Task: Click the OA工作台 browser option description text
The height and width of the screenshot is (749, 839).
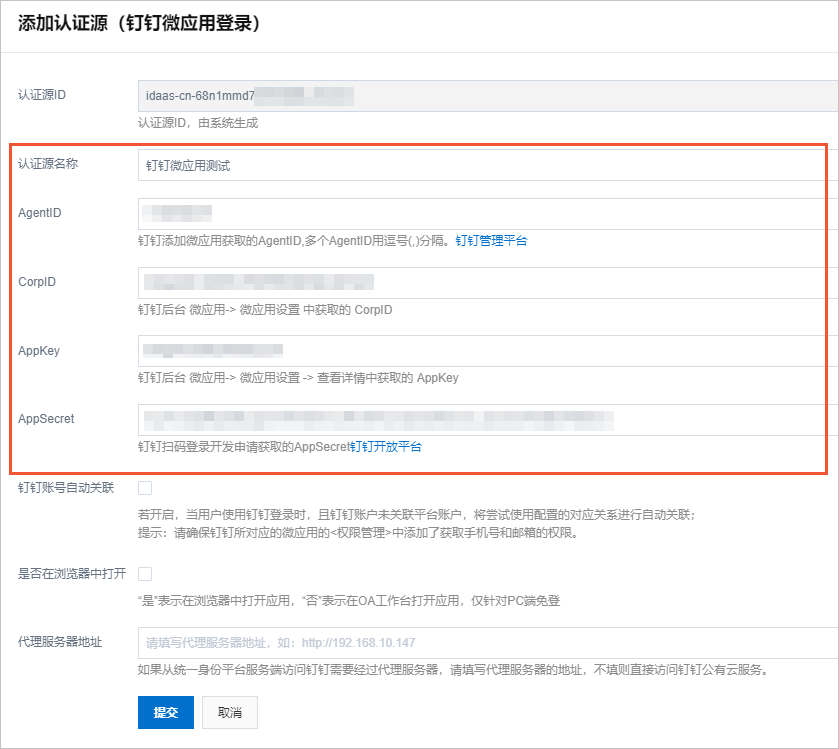Action: pyautogui.click(x=349, y=601)
